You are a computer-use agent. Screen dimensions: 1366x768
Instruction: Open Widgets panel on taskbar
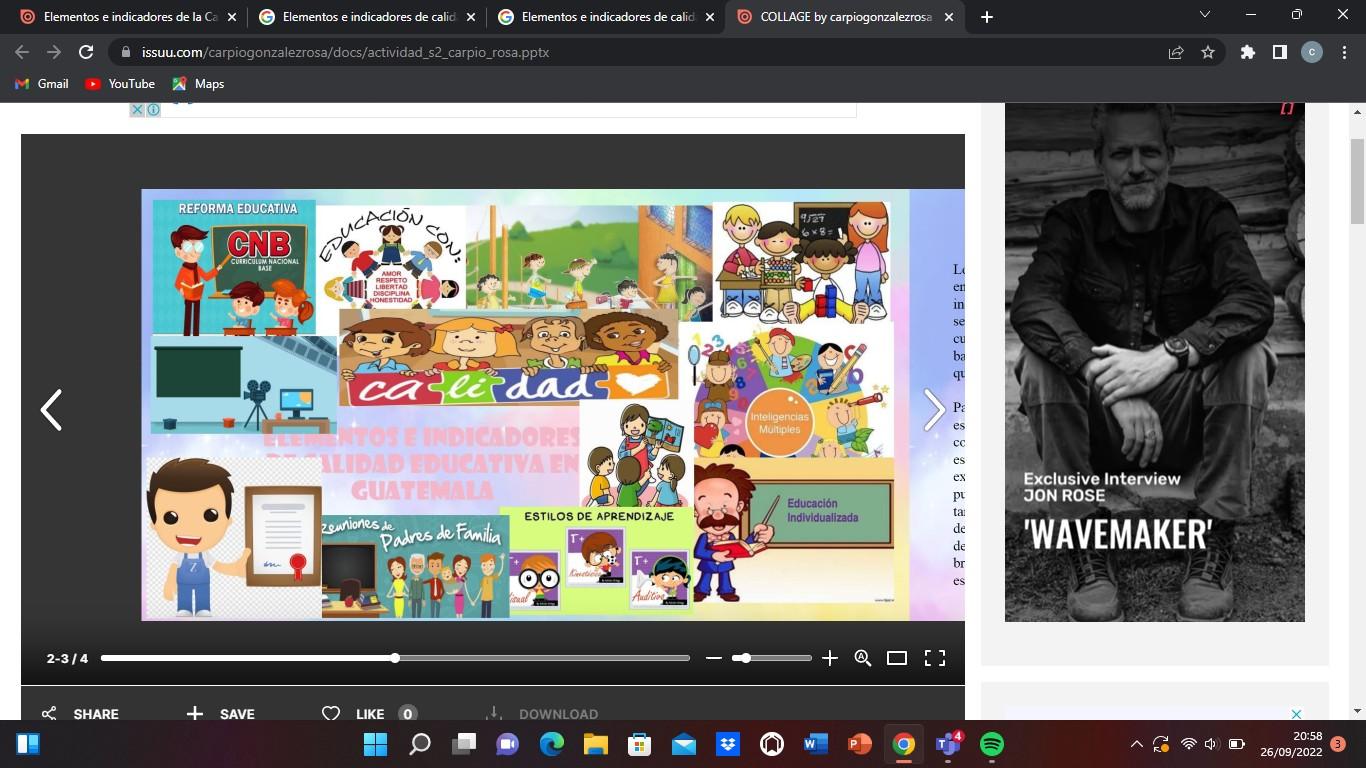point(28,744)
